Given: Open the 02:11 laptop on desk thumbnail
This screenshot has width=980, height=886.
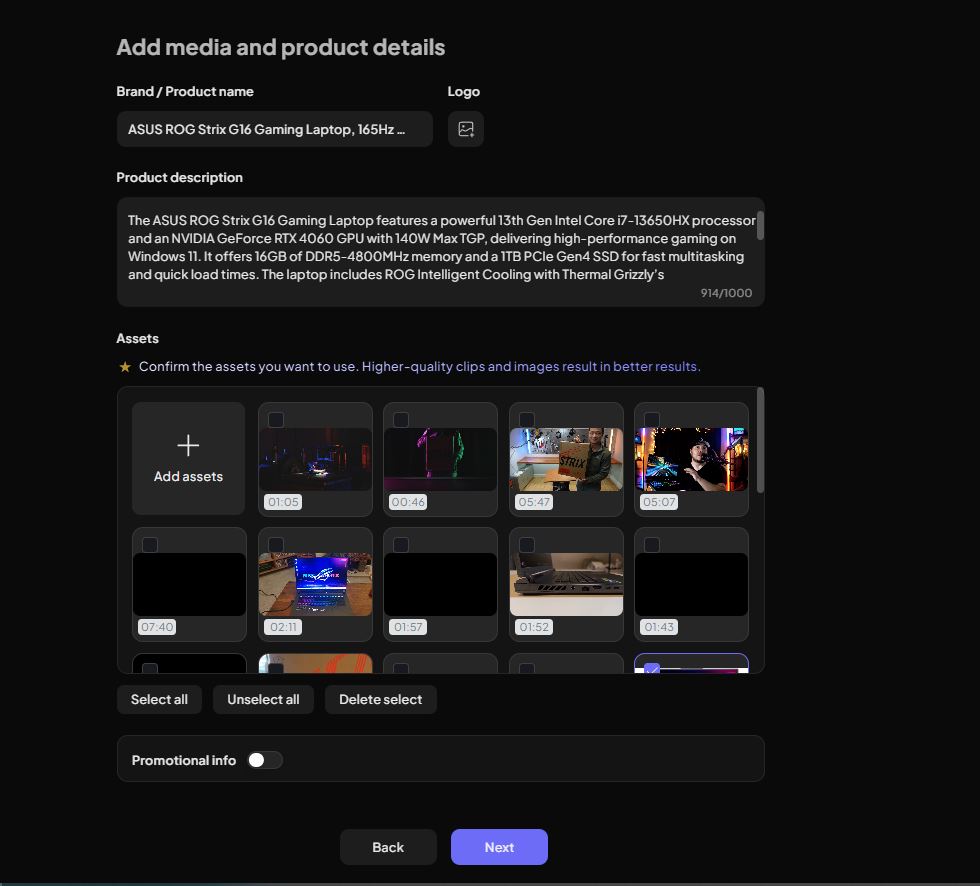Looking at the screenshot, I should [x=316, y=584].
